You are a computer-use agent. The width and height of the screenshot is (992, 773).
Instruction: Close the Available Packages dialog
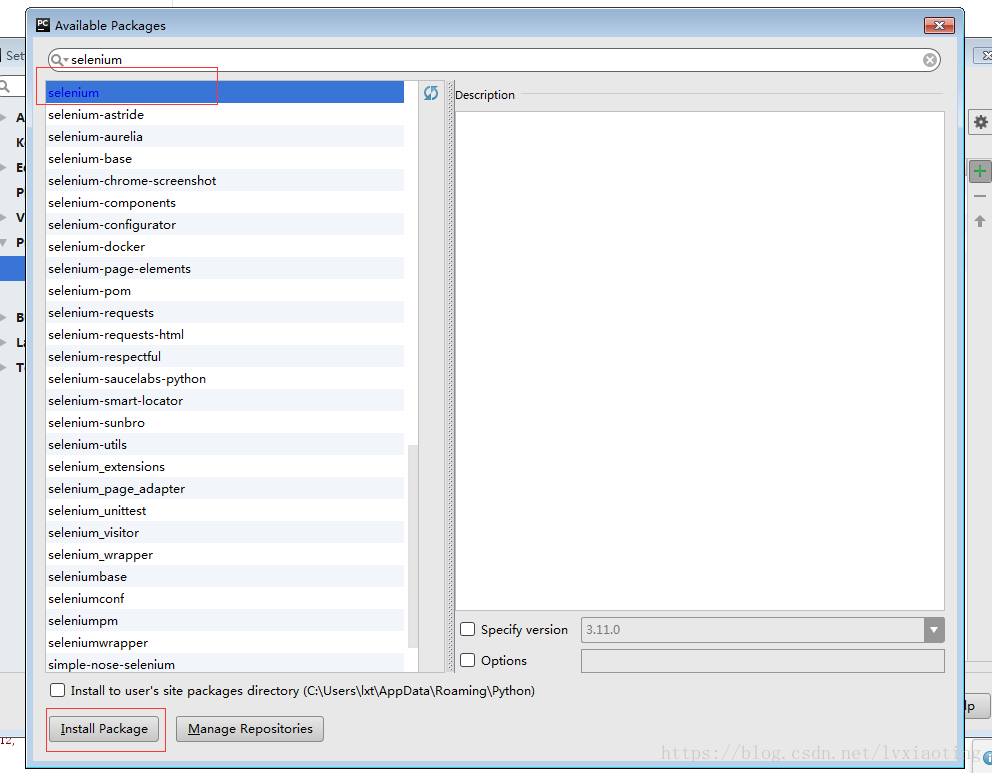939,25
